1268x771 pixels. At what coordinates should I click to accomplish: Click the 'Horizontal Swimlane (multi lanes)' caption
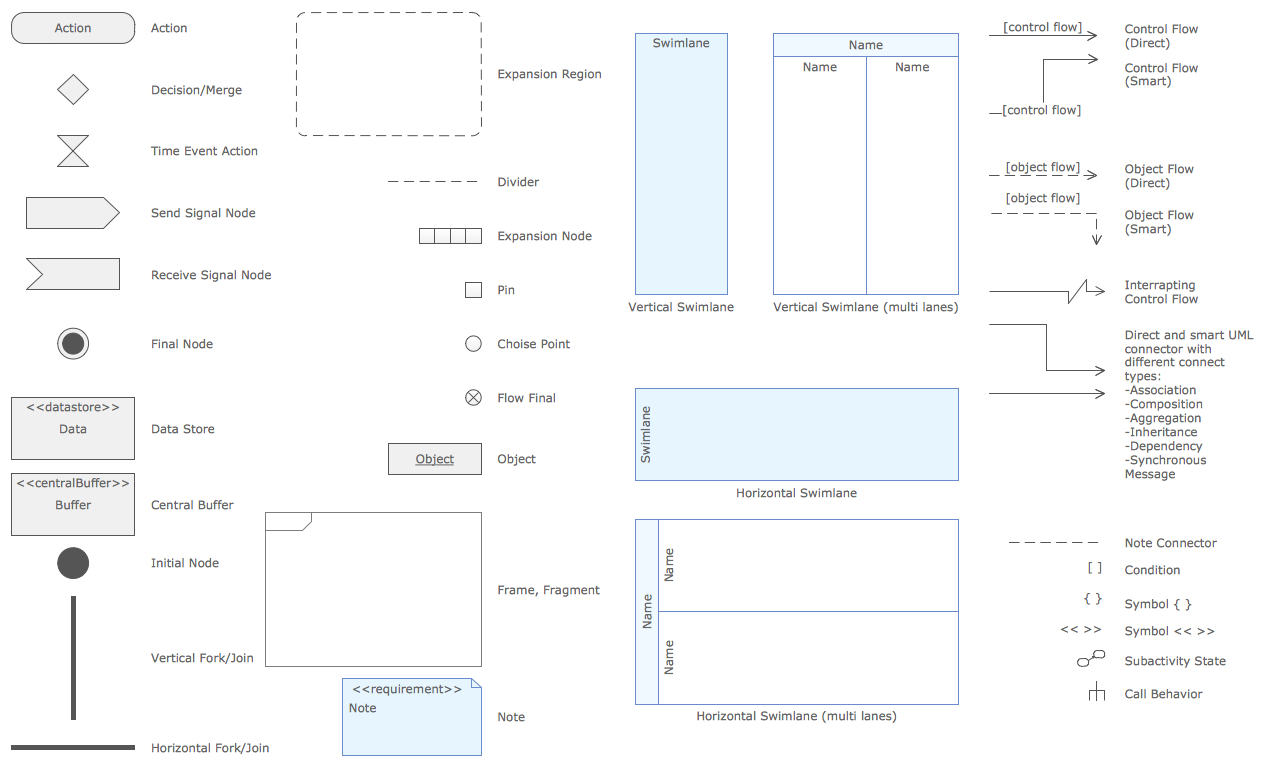(797, 716)
